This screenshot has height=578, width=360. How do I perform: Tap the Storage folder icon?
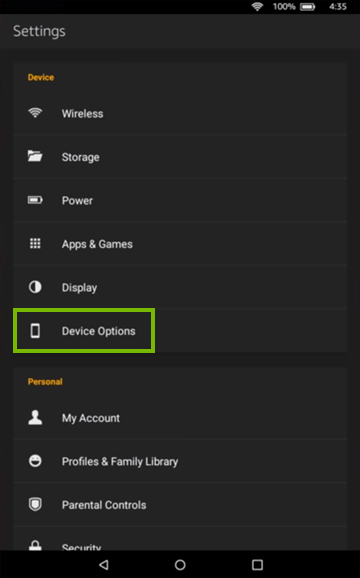point(35,156)
